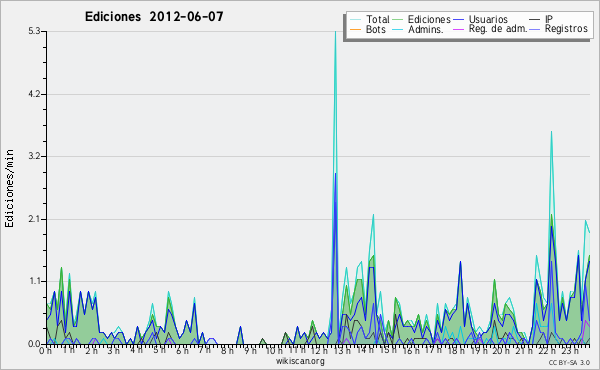Click the y-axis label 'Ediciones/min'
The height and width of the screenshot is (370, 600).
9,188
